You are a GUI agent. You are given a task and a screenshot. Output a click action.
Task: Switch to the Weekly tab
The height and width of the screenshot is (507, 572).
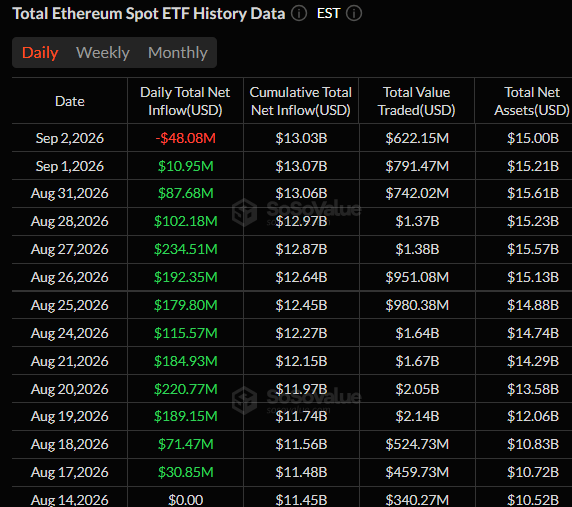103,53
